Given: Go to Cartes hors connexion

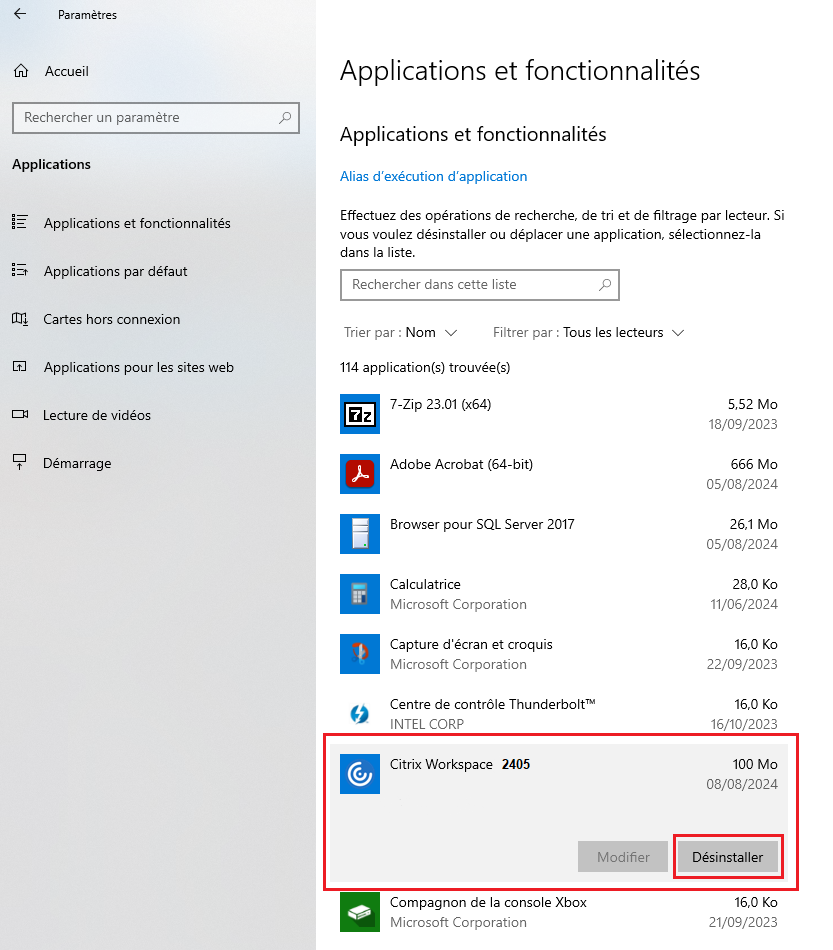Looking at the screenshot, I should (x=111, y=319).
